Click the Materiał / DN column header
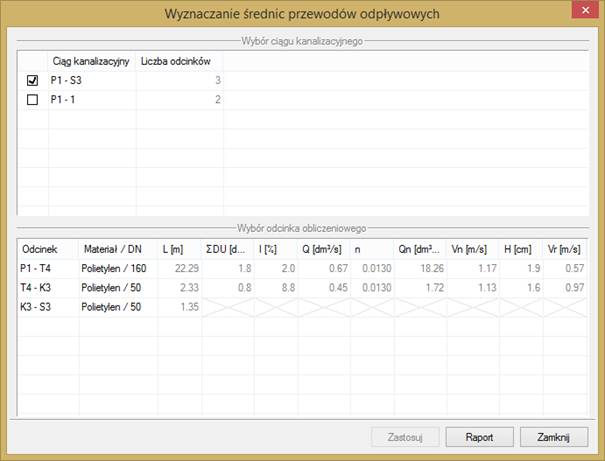The height and width of the screenshot is (461, 605). (118, 249)
